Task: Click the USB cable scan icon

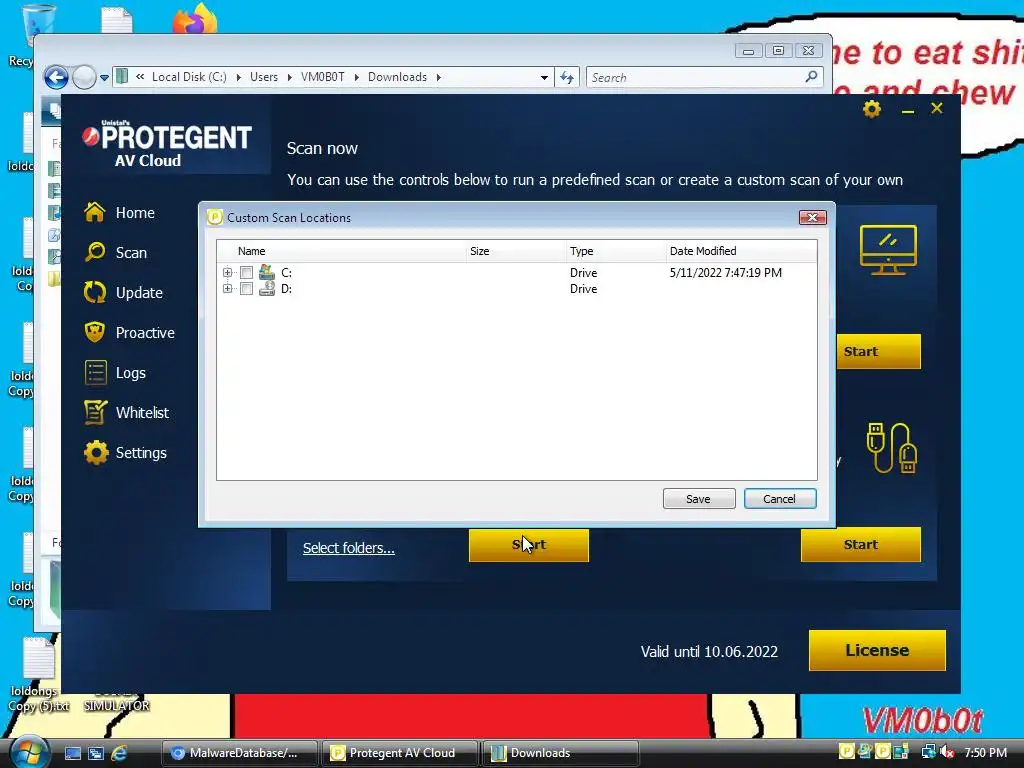Action: (x=892, y=447)
